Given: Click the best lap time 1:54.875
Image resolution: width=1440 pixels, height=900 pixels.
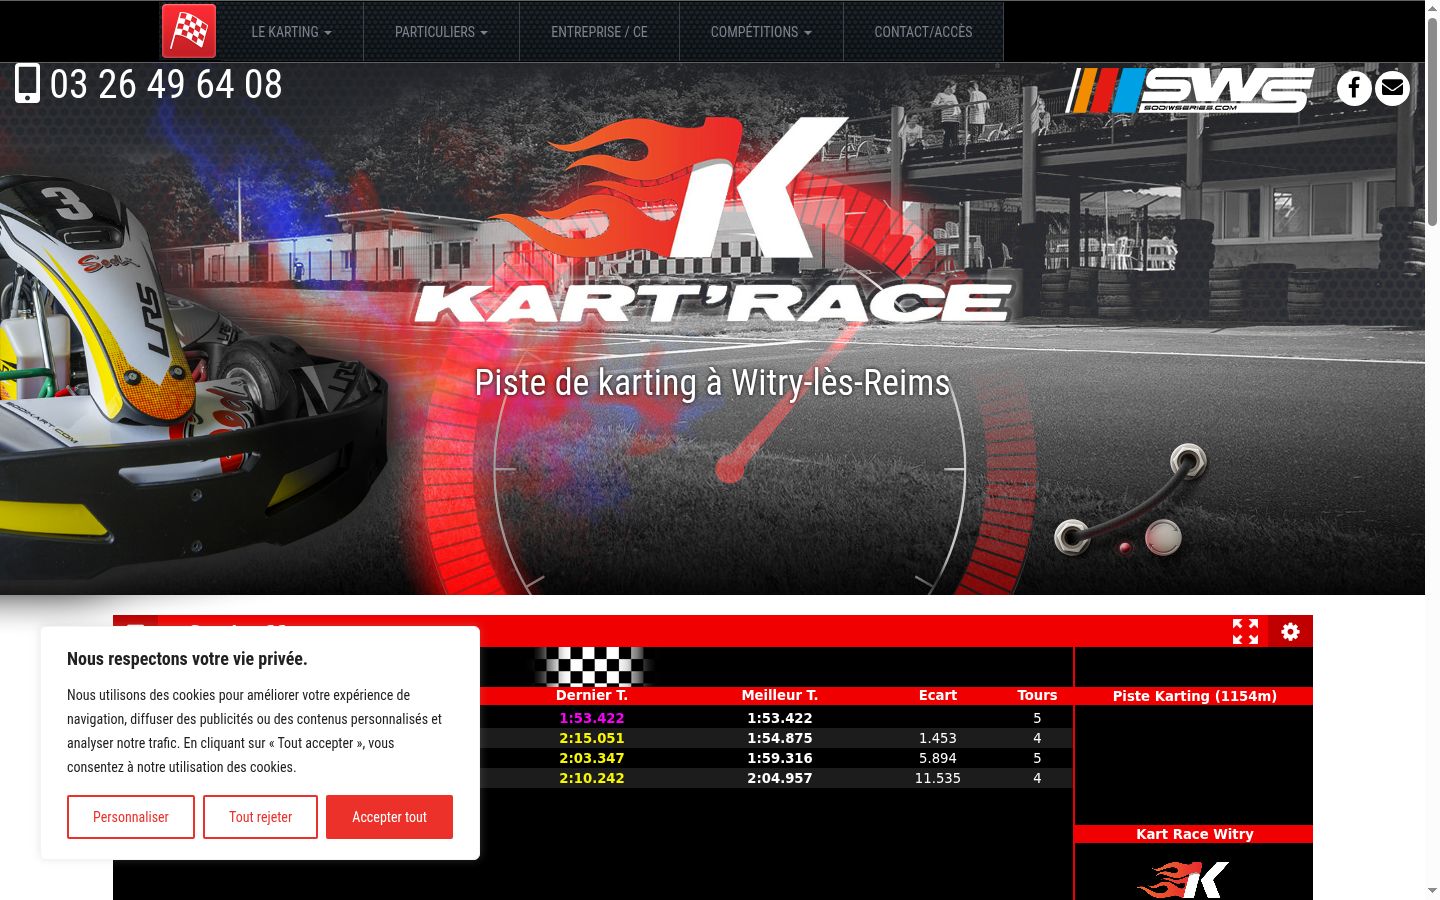Looking at the screenshot, I should click(x=780, y=738).
